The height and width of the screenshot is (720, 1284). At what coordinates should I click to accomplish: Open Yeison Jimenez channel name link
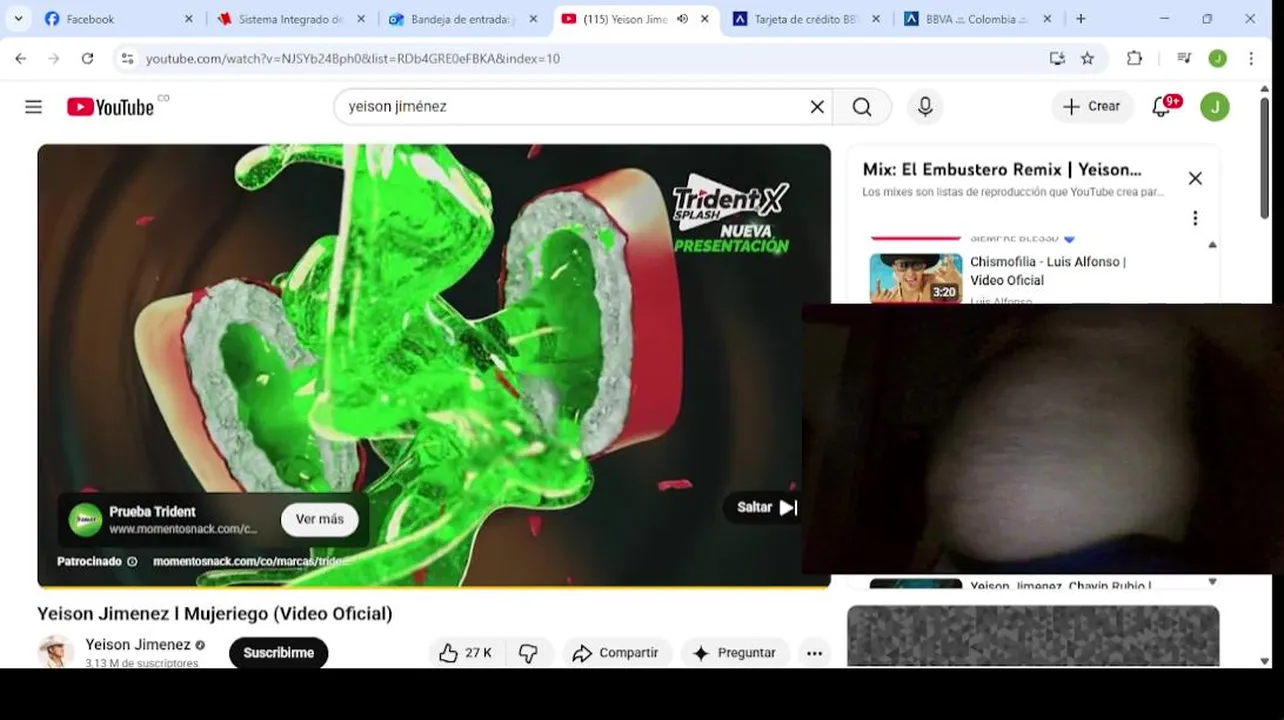point(138,645)
